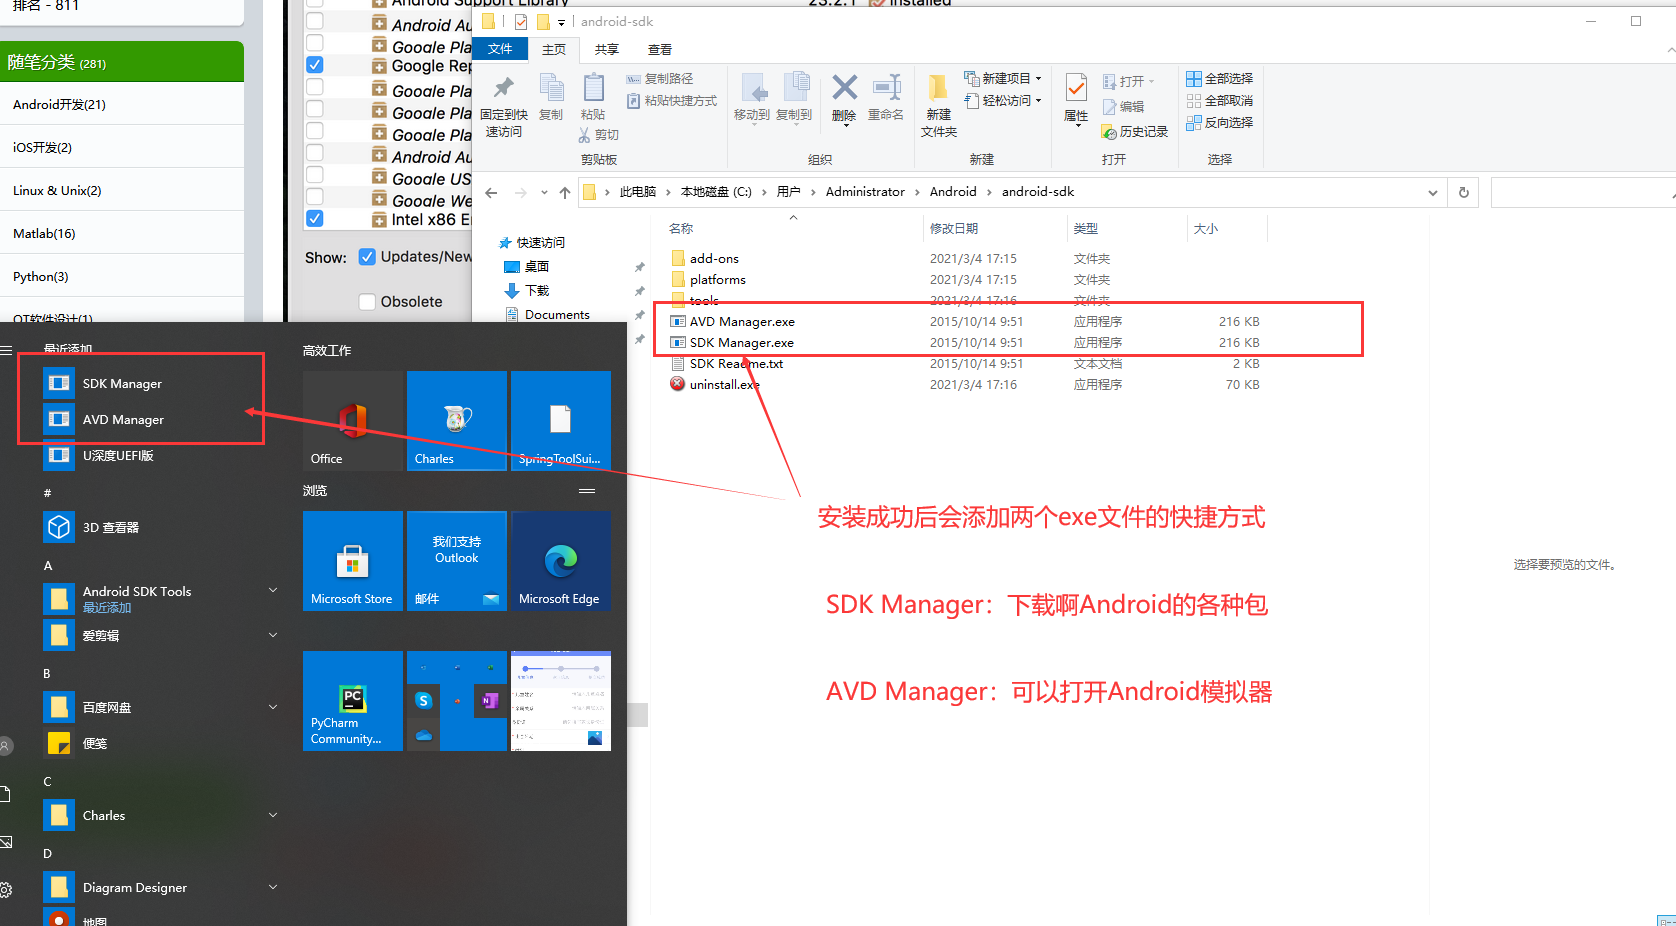Open the Office tile
The image size is (1676, 926).
[x=353, y=421]
